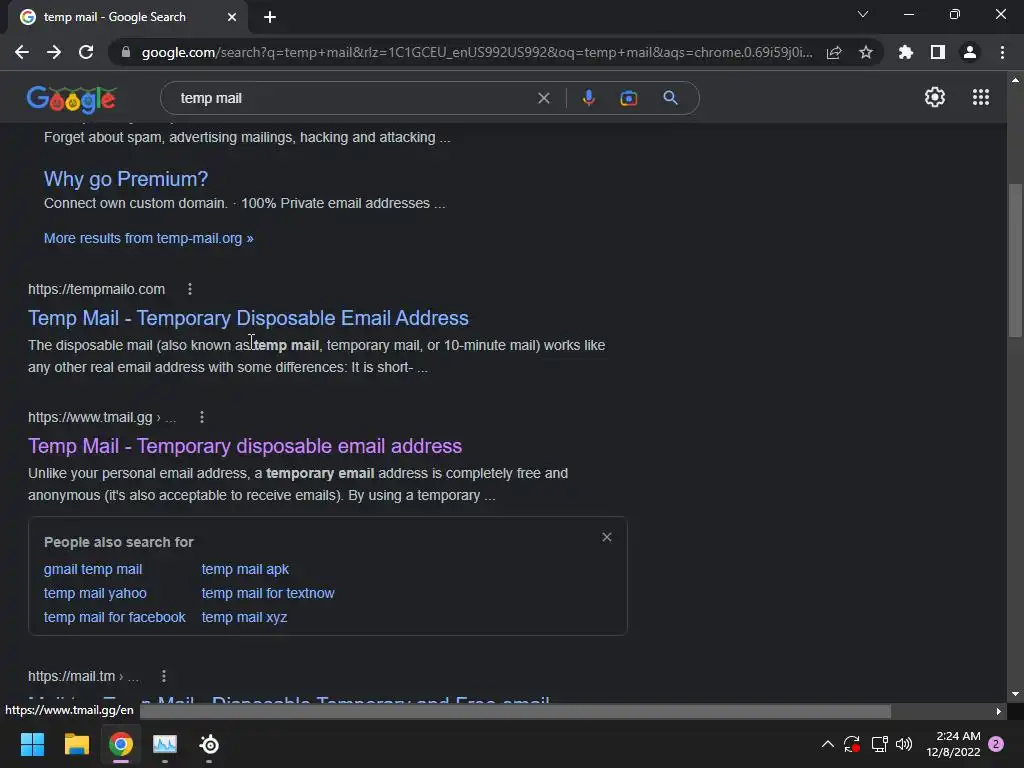Click the scroll-up arrow of vertical scrollbar
Image resolution: width=1024 pixels, height=768 pixels.
point(1015,80)
